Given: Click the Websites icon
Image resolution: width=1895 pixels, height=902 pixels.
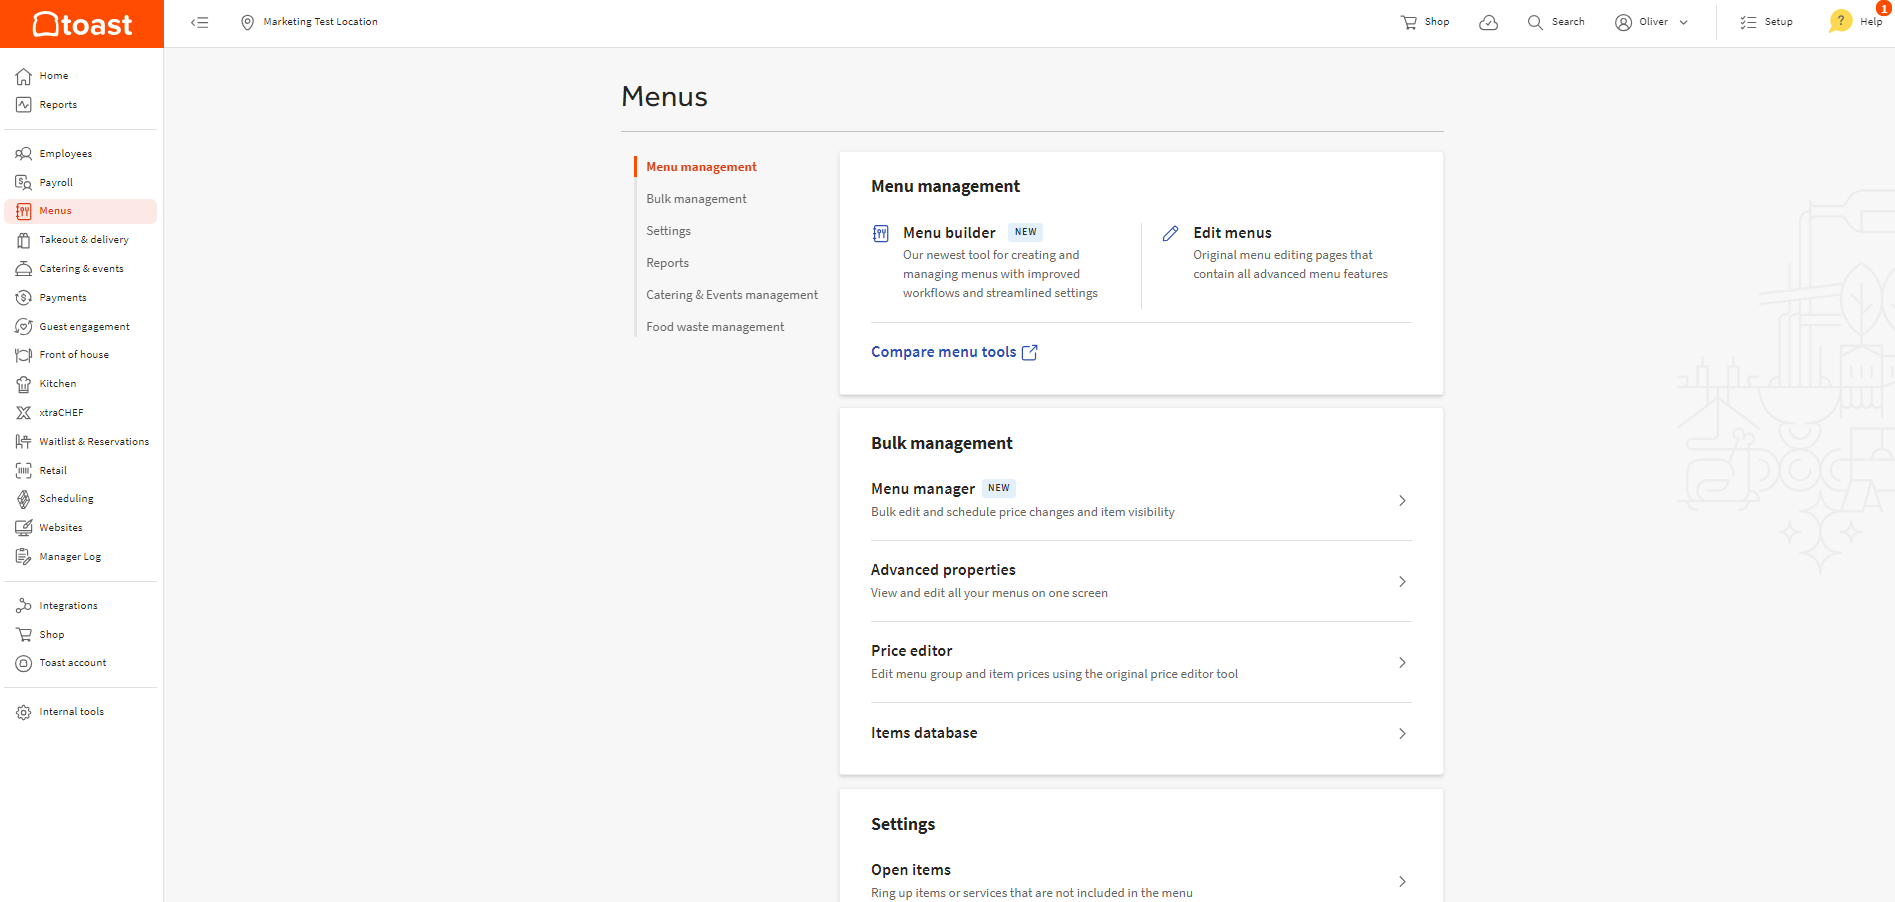Looking at the screenshot, I should (x=24, y=528).
